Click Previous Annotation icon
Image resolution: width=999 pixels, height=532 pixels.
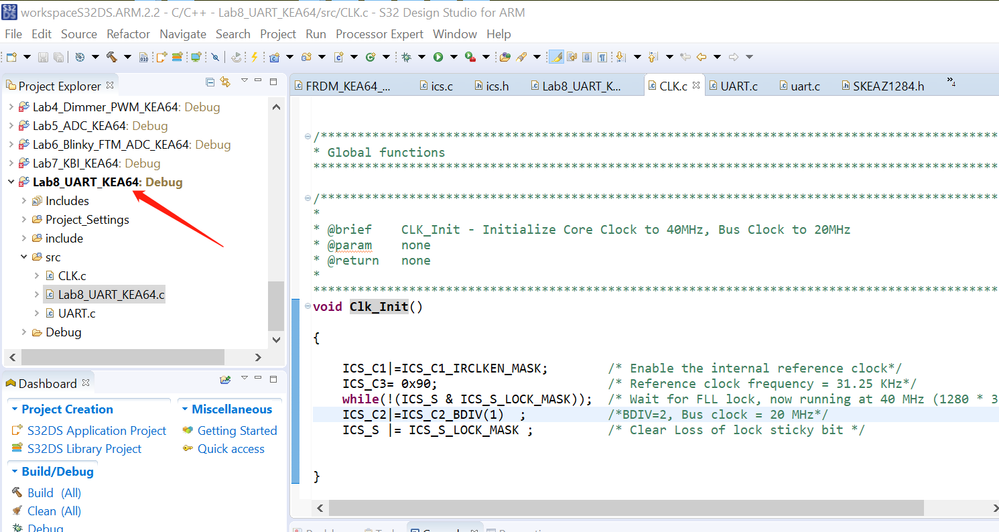(651, 57)
